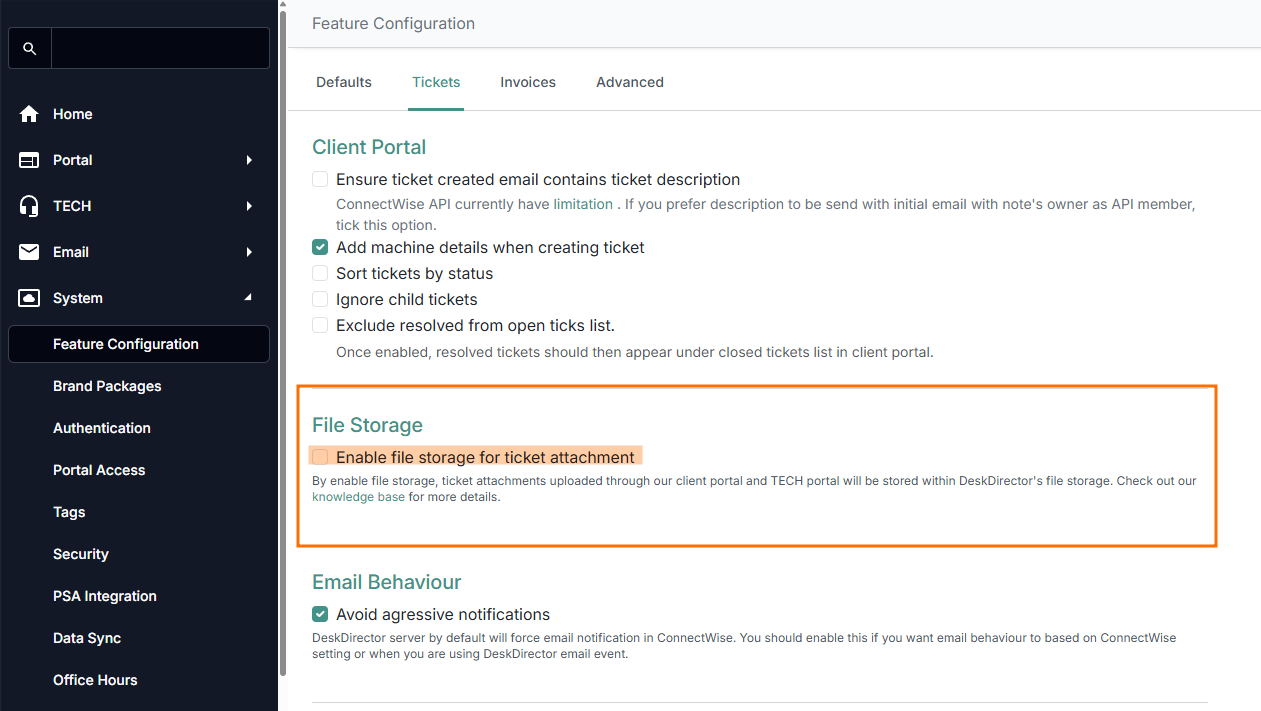Click inside the sidebar search field
Viewport: 1261px width, 711px height.
[160, 48]
